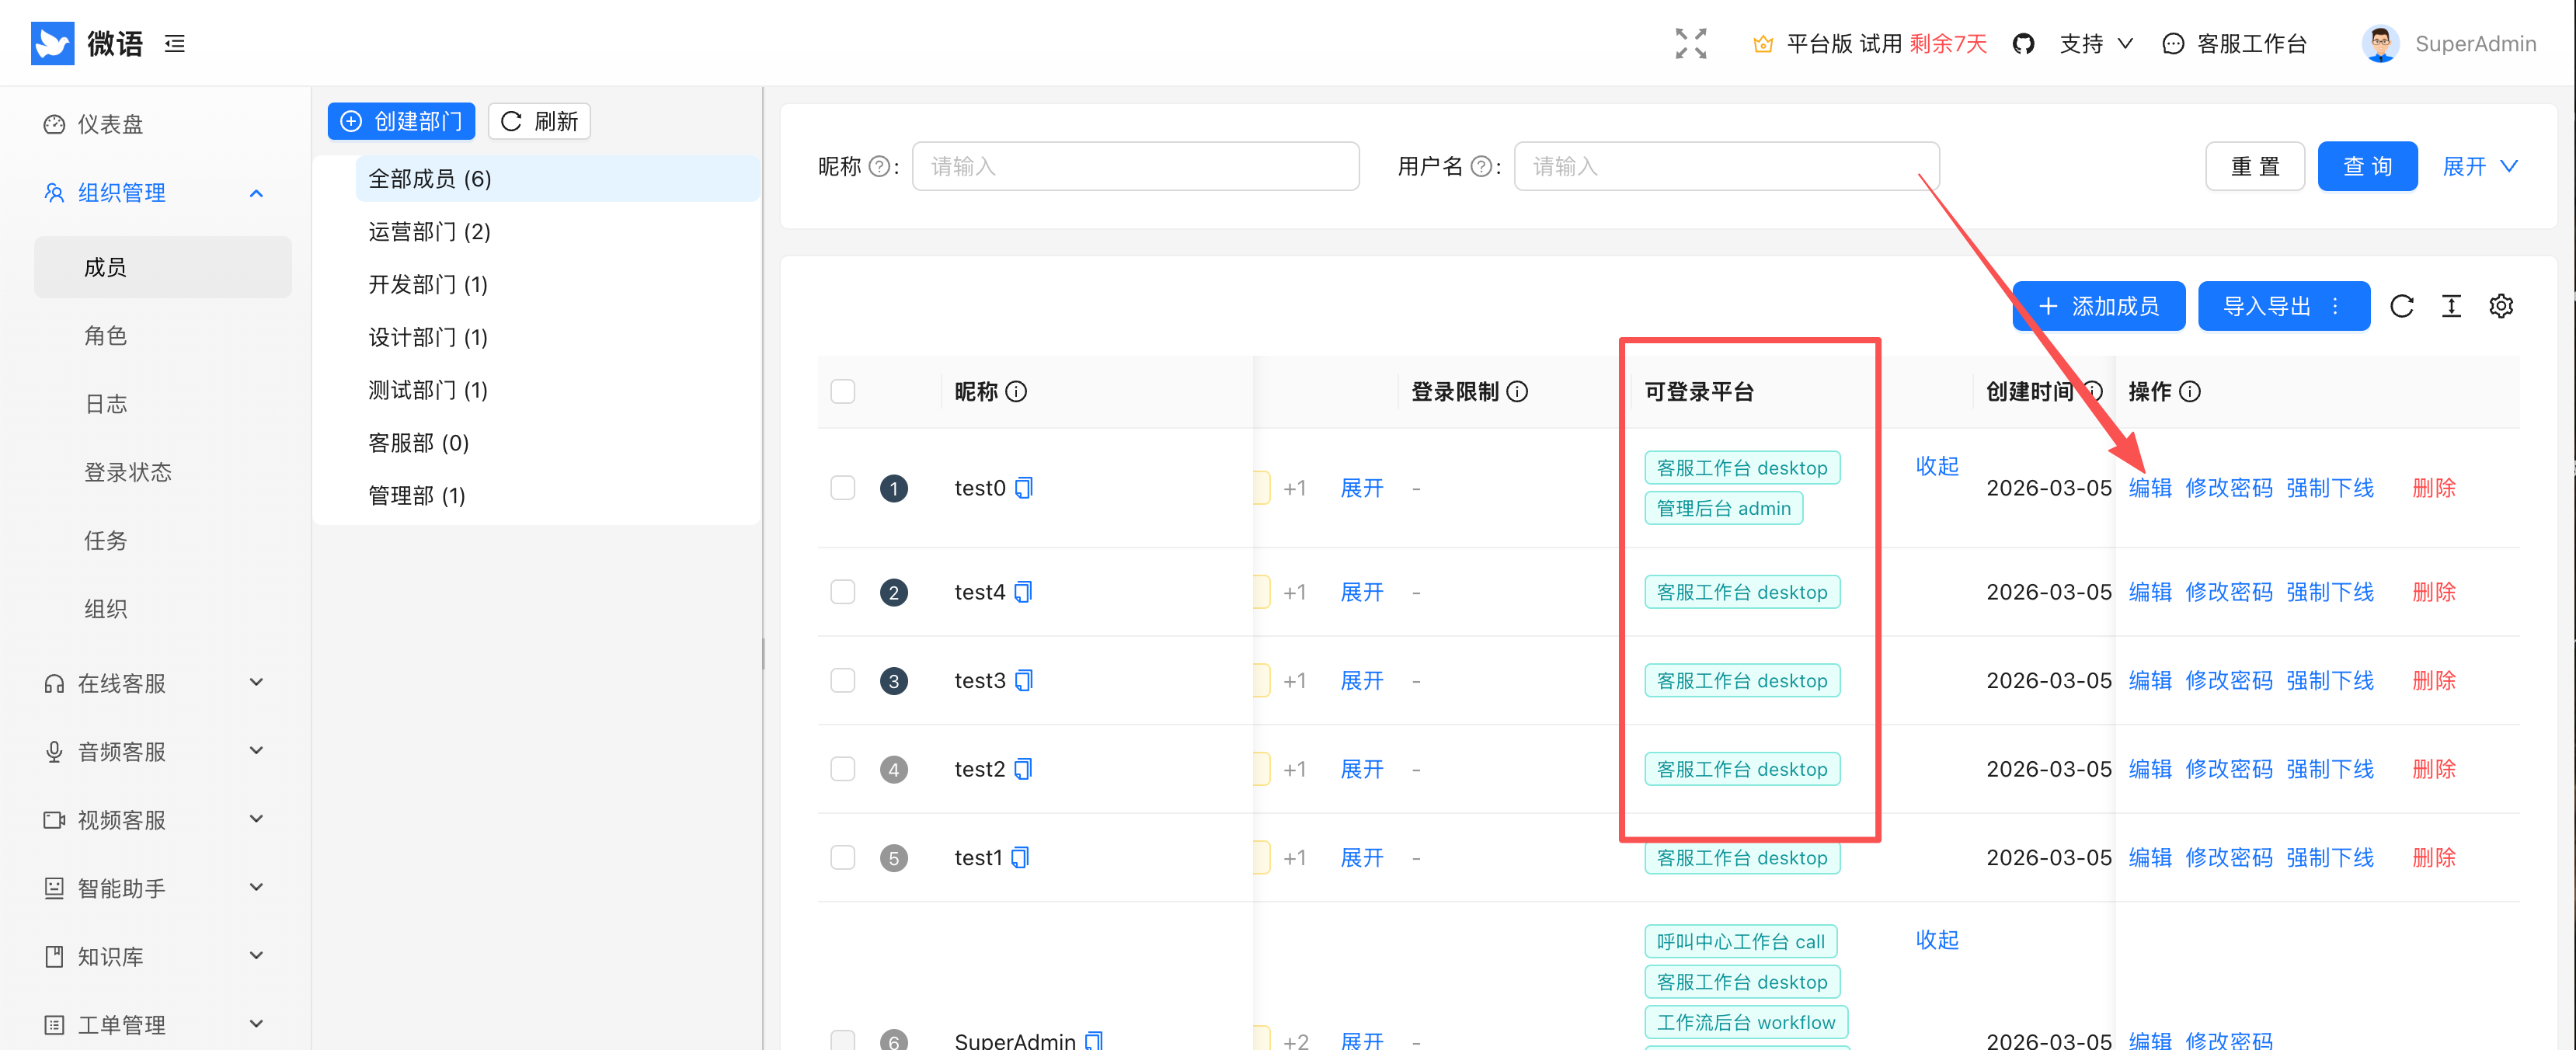
Task: Open the 角色 menu item
Action: pyautogui.click(x=106, y=335)
